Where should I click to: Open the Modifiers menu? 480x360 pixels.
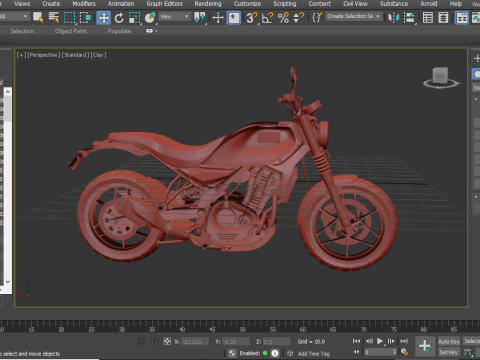tap(84, 4)
